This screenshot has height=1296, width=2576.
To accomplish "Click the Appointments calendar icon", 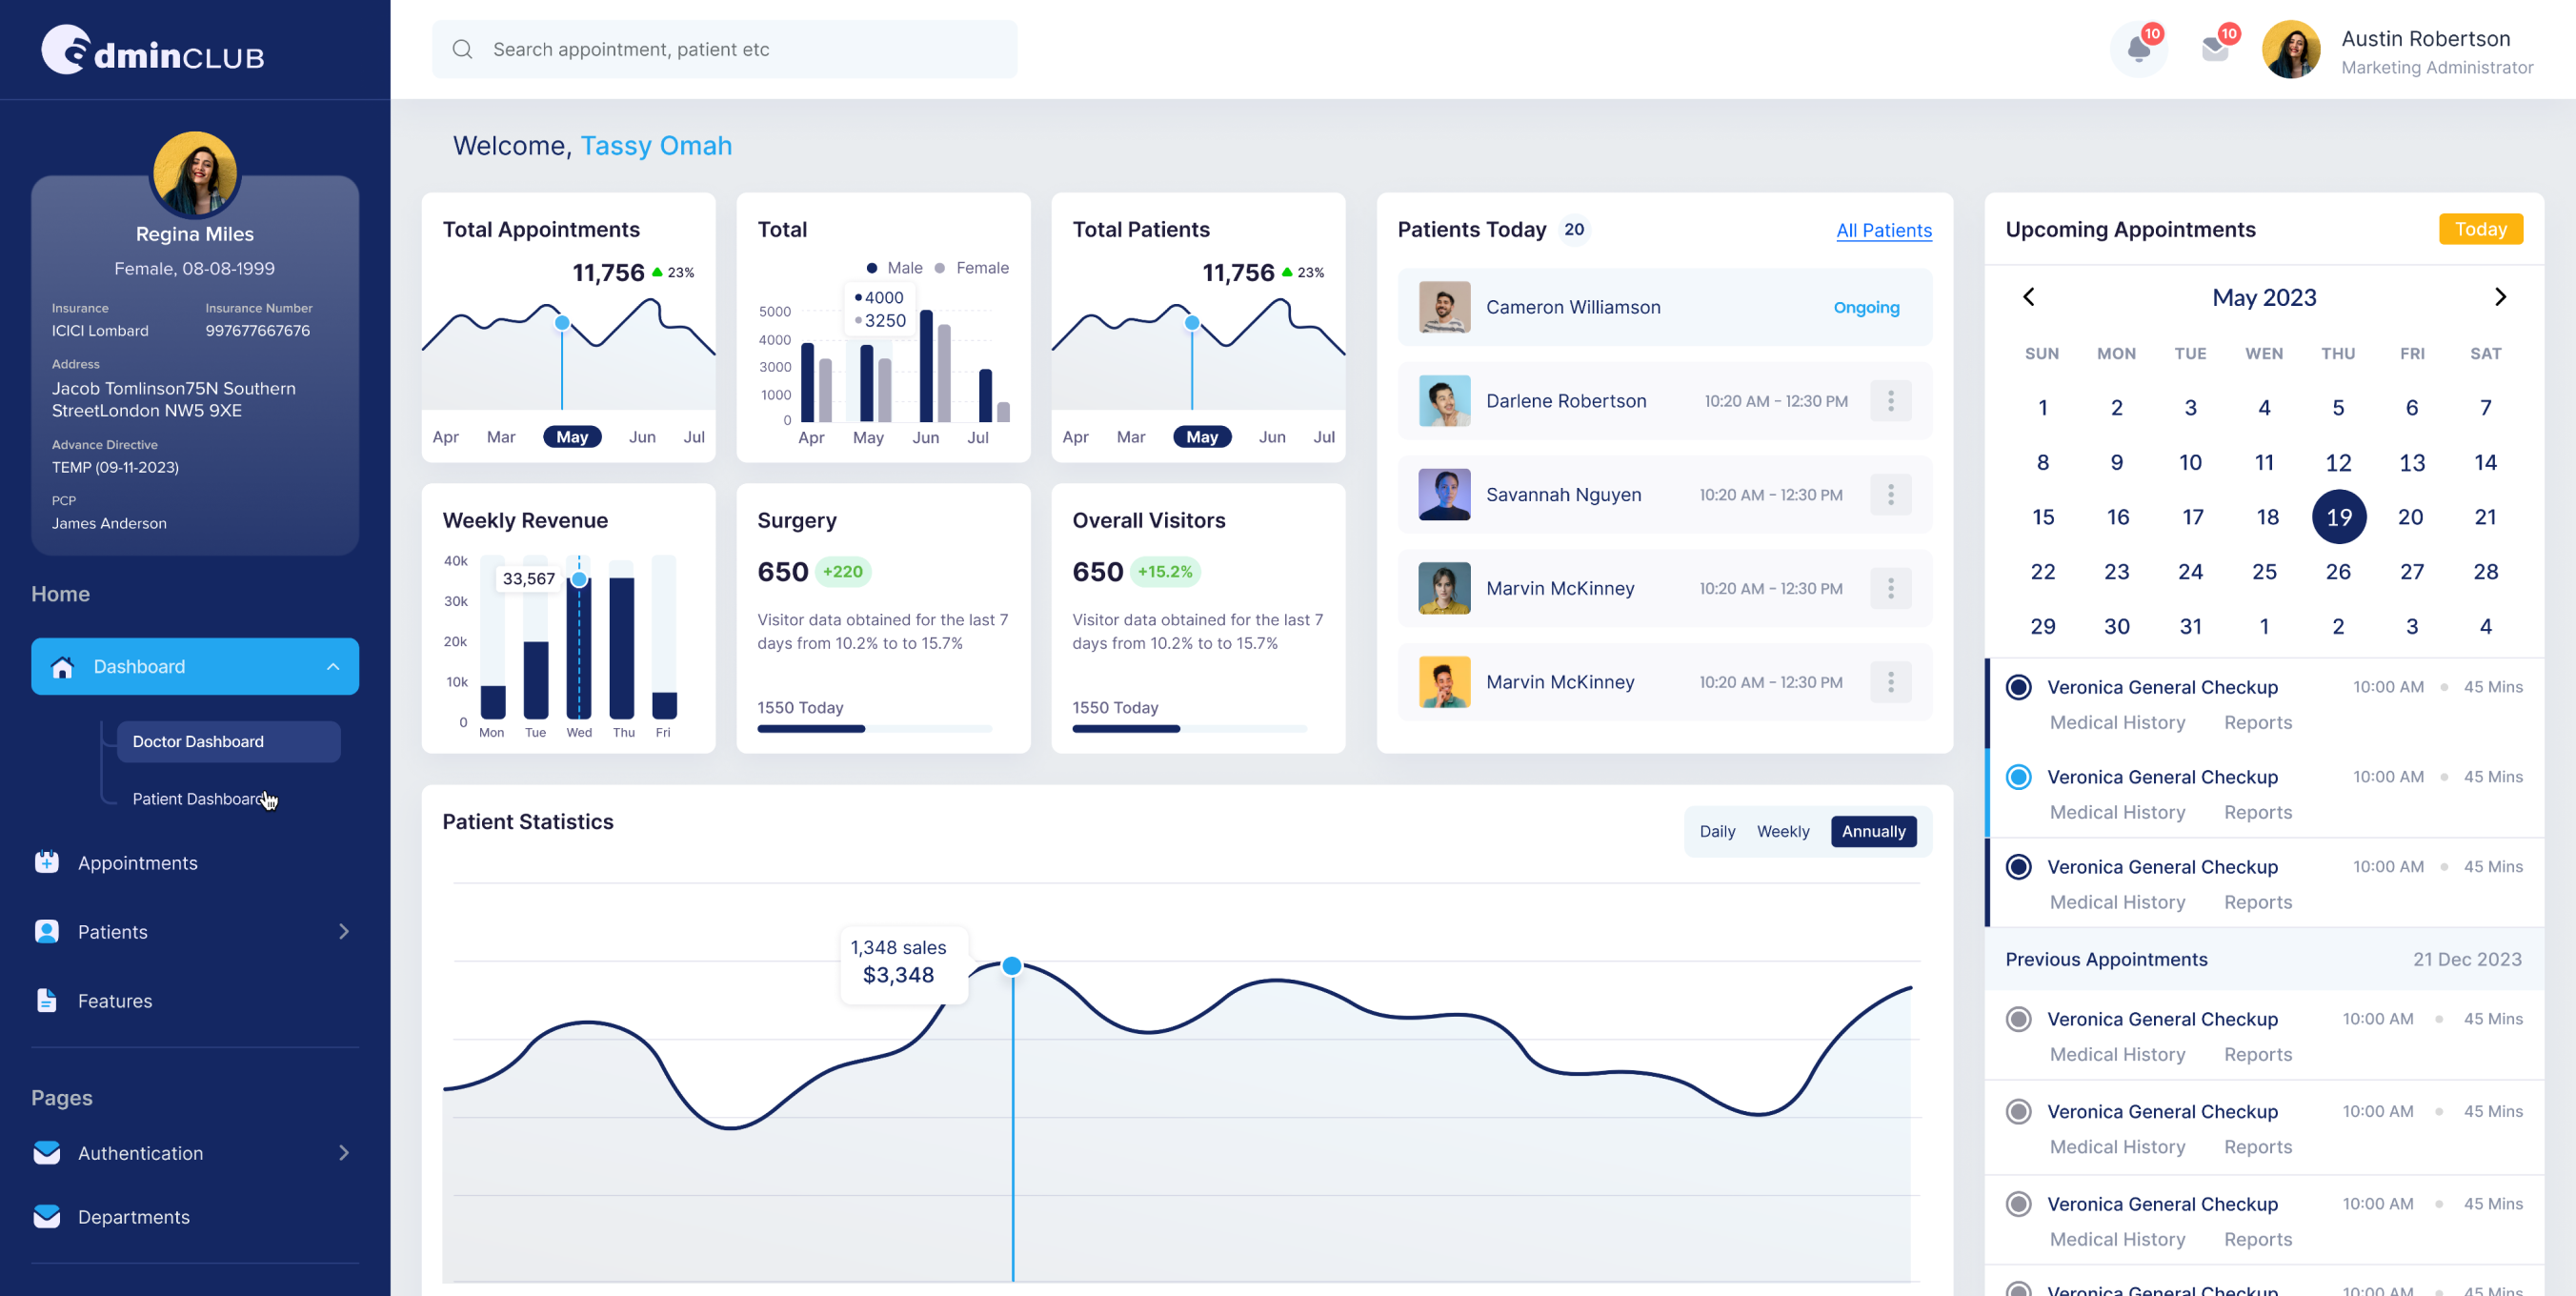I will point(47,862).
